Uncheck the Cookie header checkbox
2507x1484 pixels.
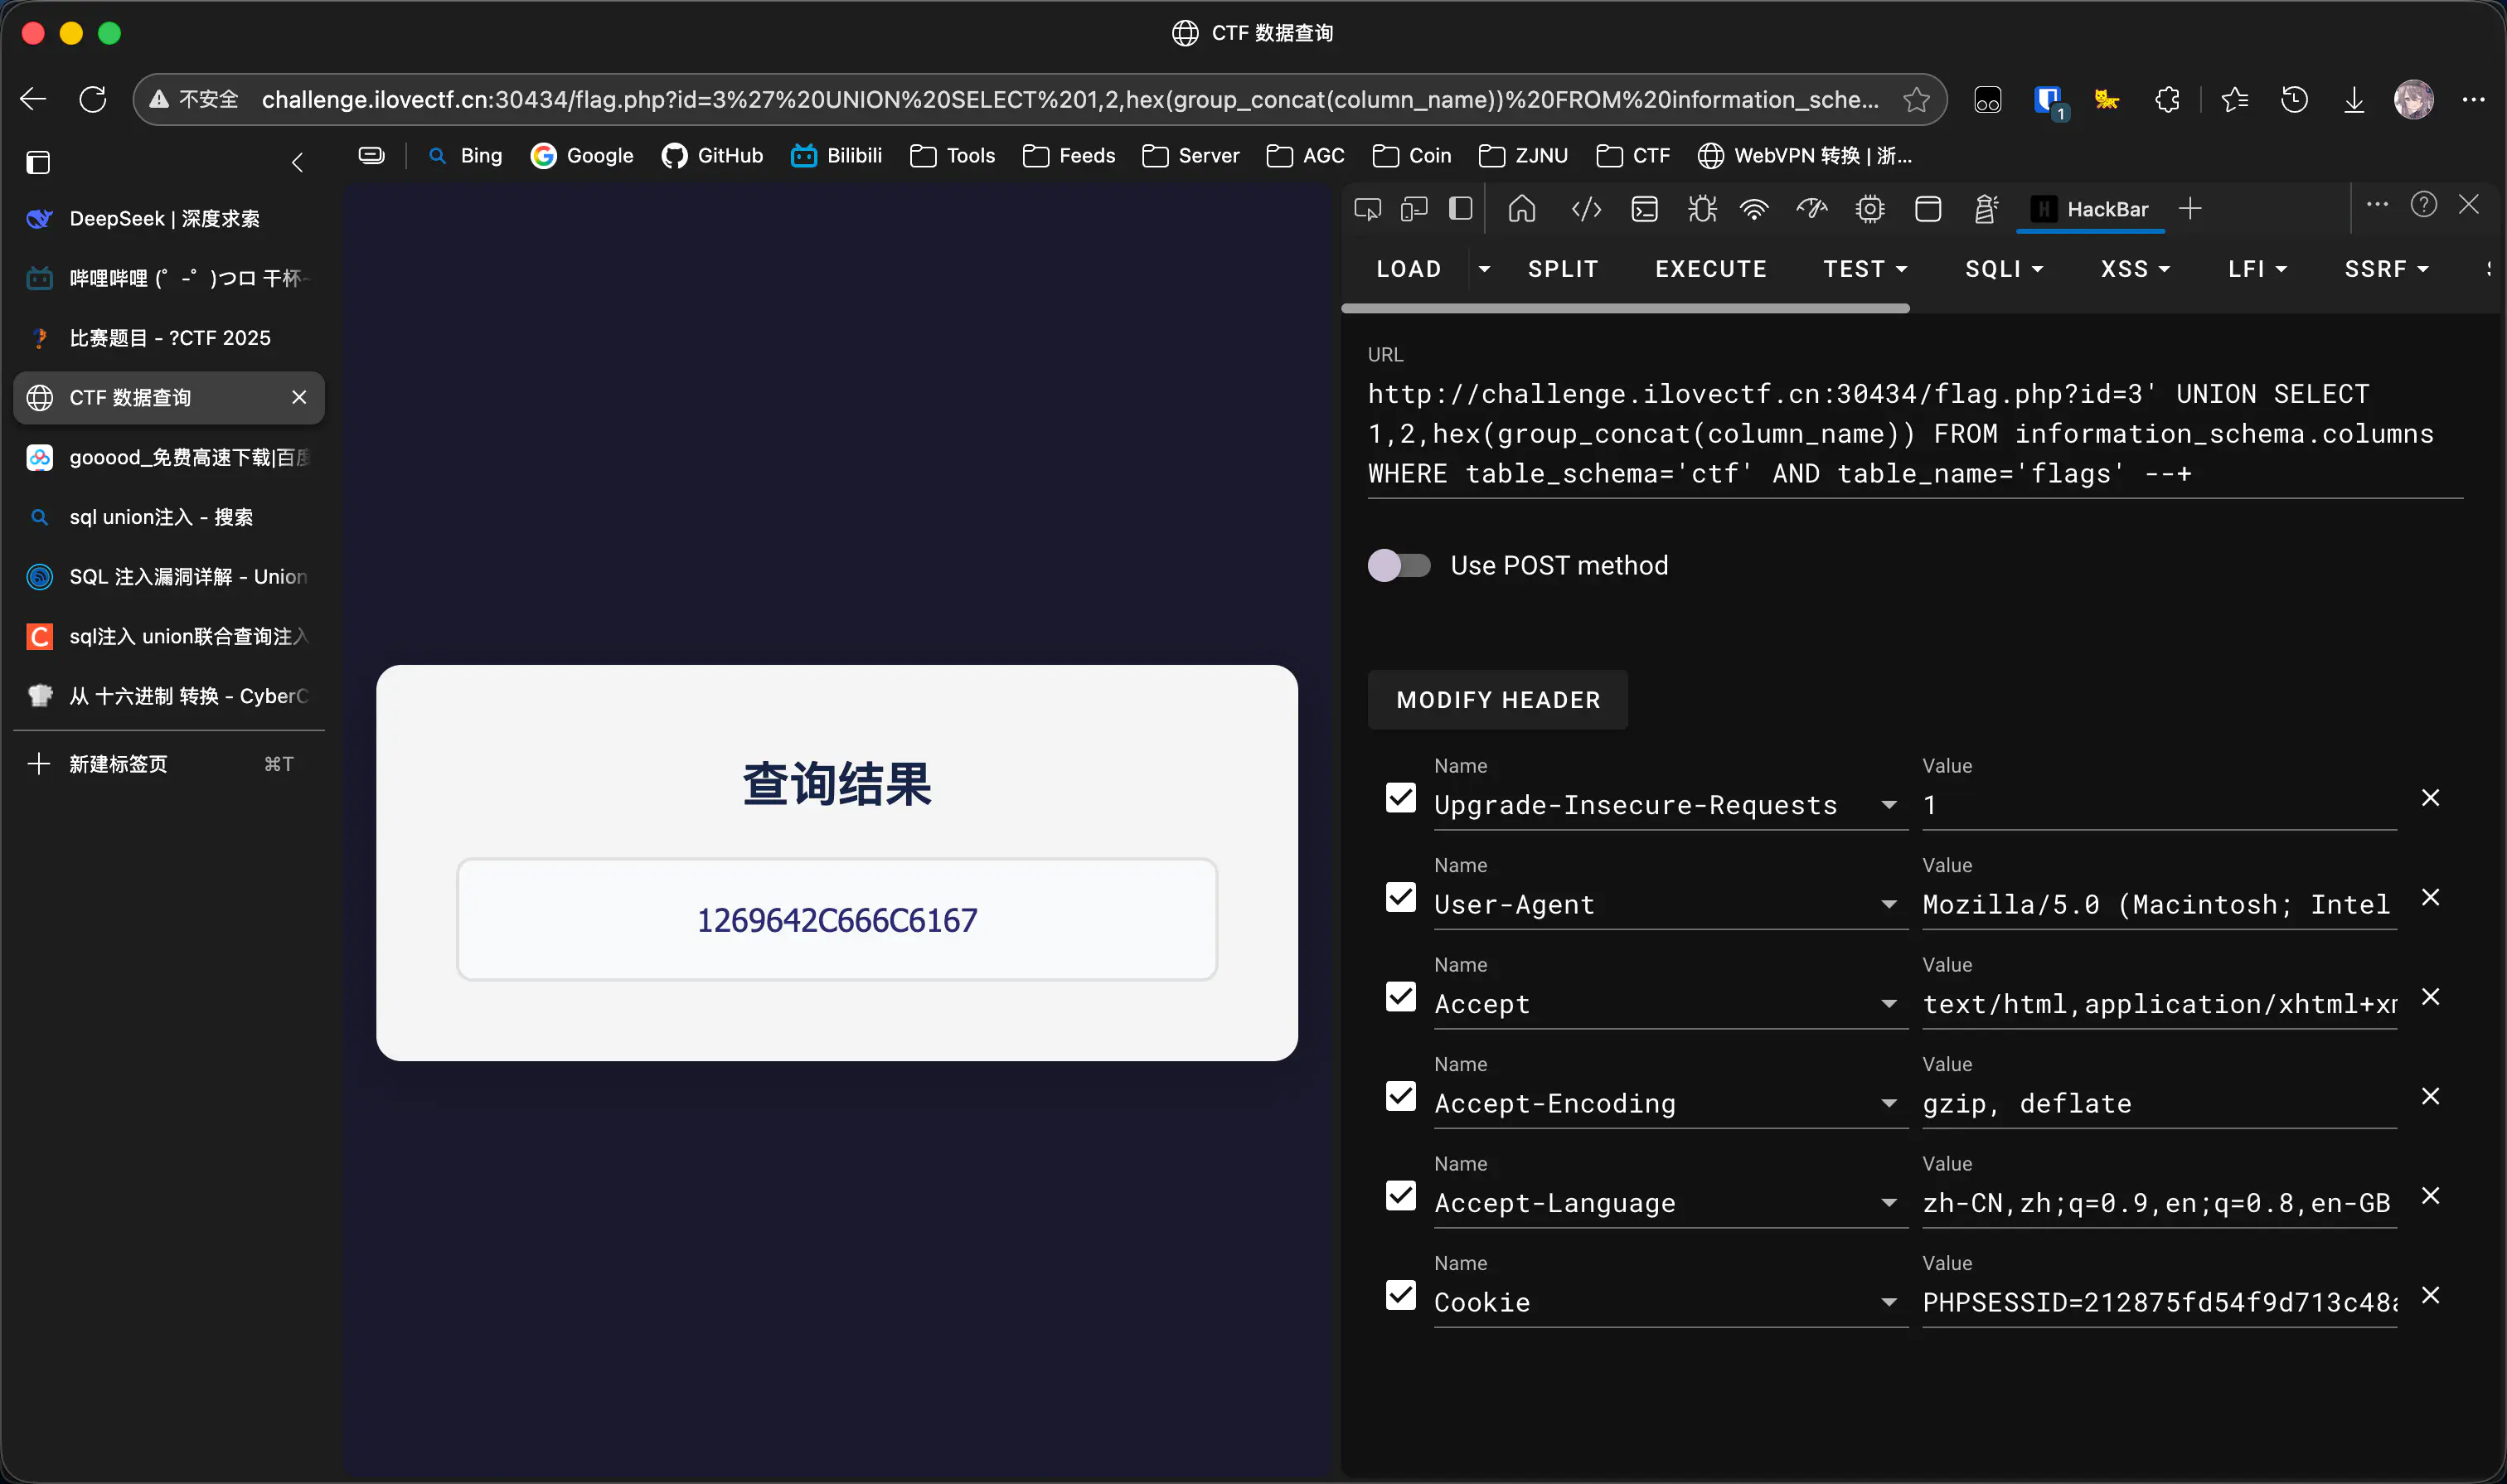(x=1400, y=1295)
